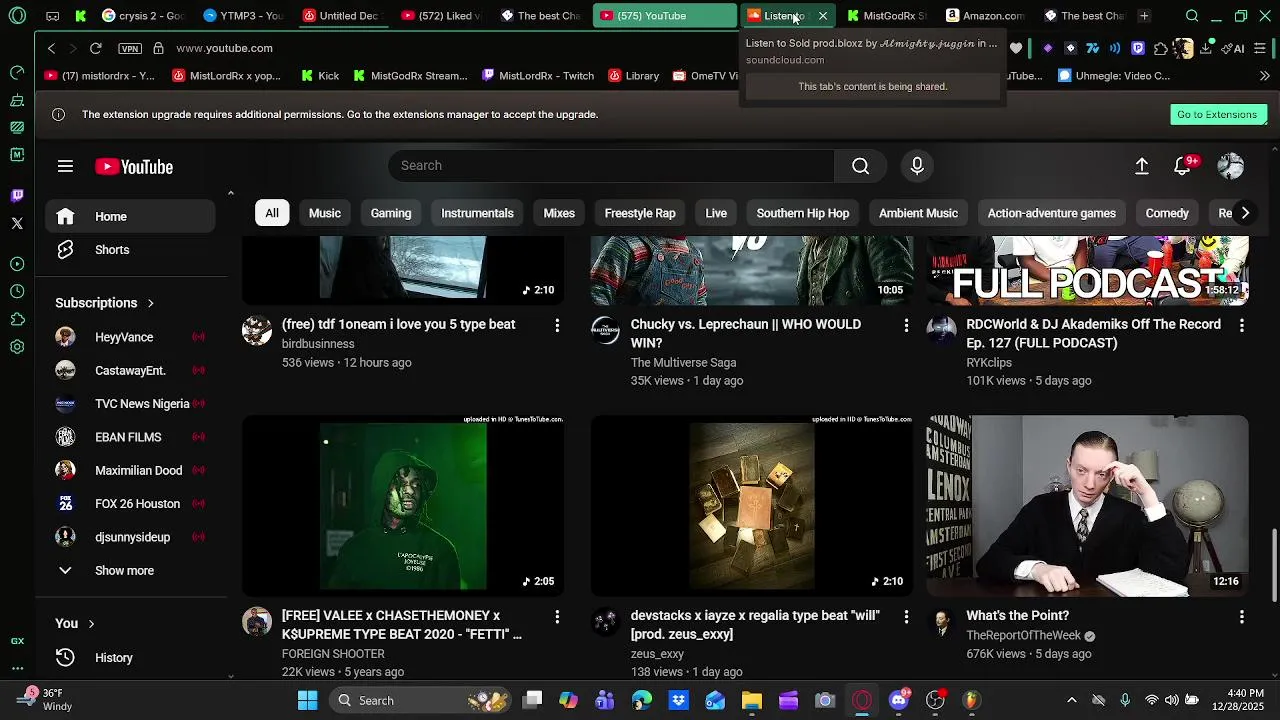Click the Go to Extensions button
Image resolution: width=1280 pixels, height=720 pixels.
[1217, 114]
